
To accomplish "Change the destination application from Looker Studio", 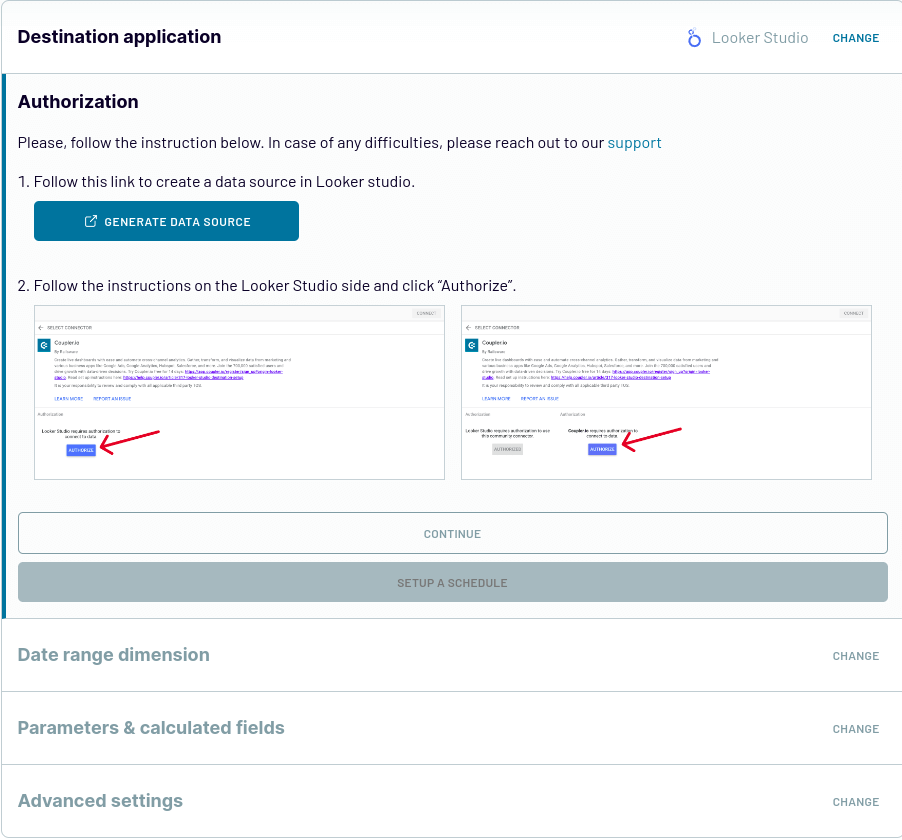I will click(855, 38).
